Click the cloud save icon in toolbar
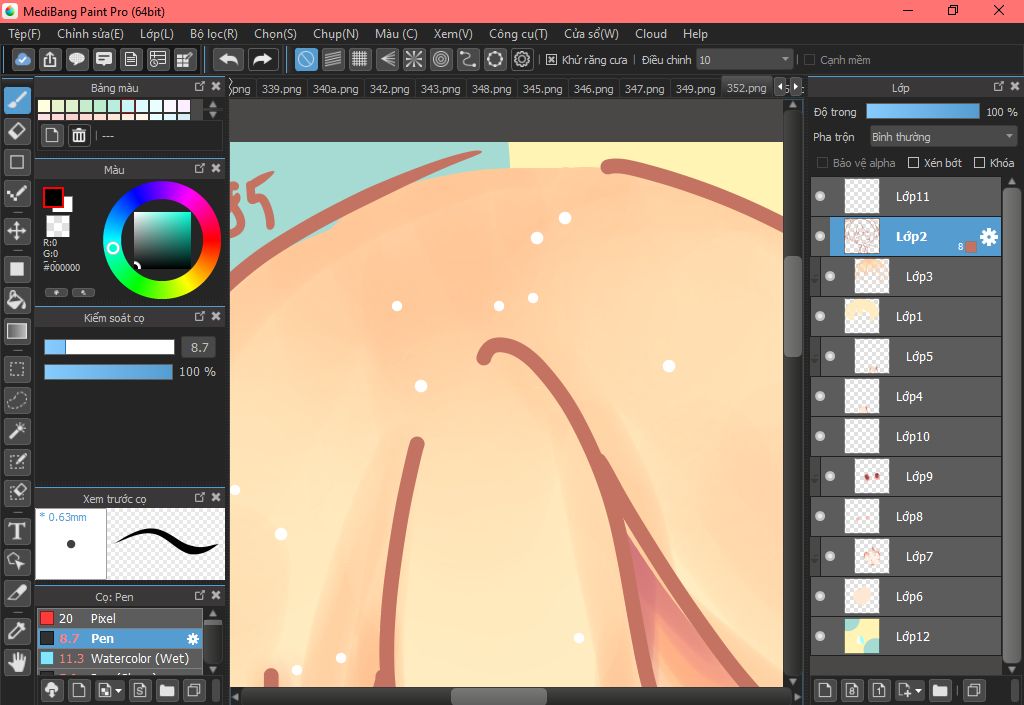Screen dimensions: 1024x705 [x=23, y=59]
